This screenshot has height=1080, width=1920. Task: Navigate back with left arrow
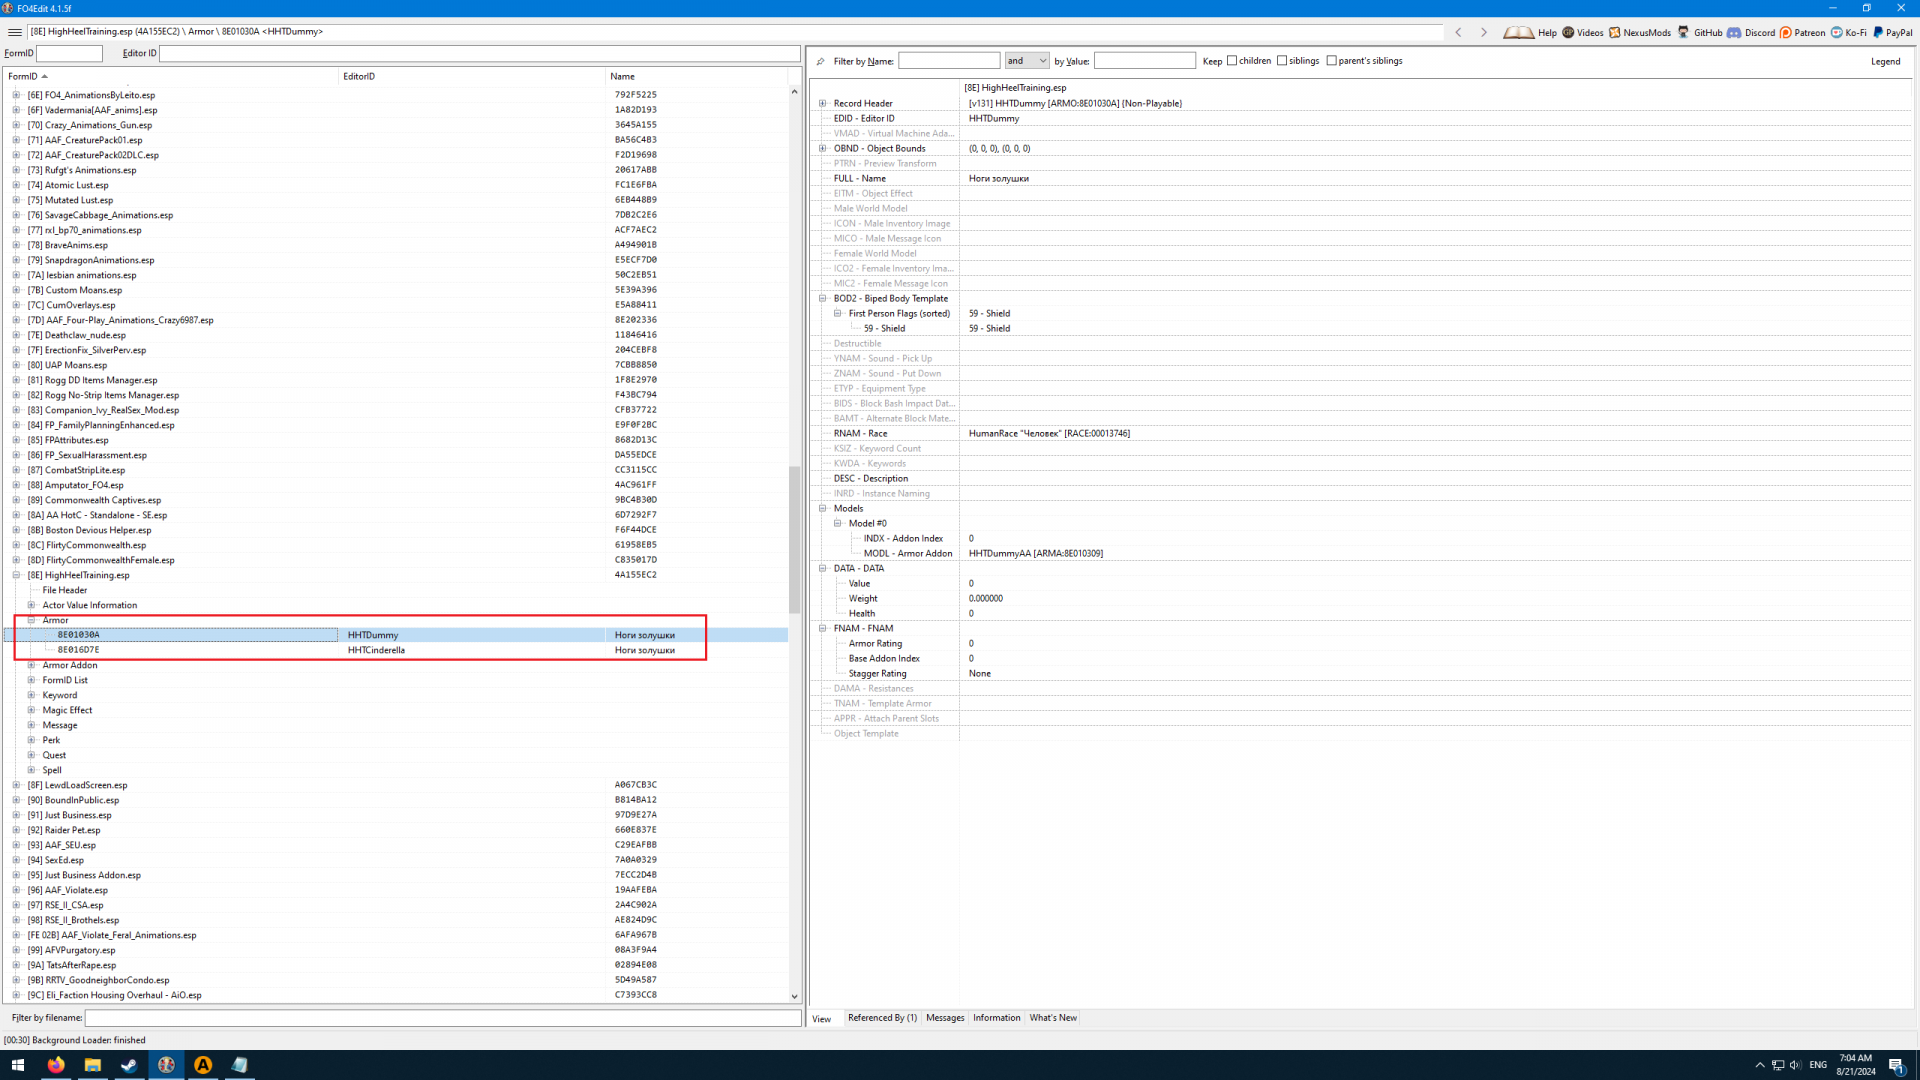click(x=1459, y=32)
